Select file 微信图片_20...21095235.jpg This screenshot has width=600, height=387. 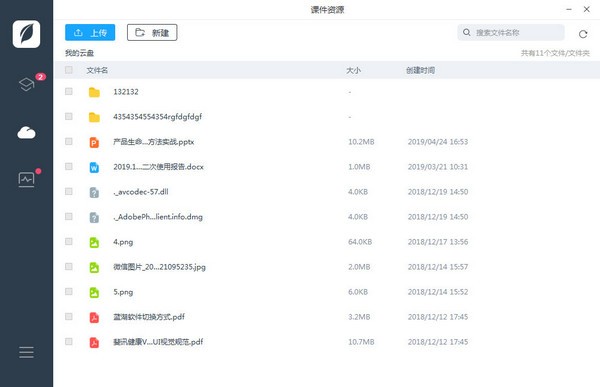(159, 267)
